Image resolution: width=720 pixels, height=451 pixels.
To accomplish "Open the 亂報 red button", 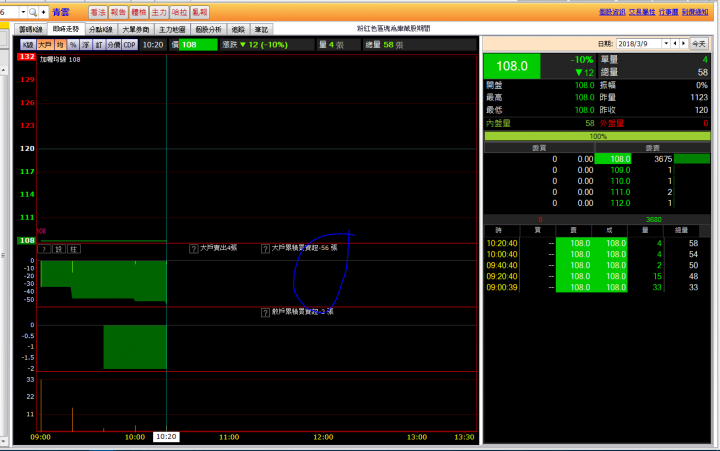I will pyautogui.click(x=200, y=12).
